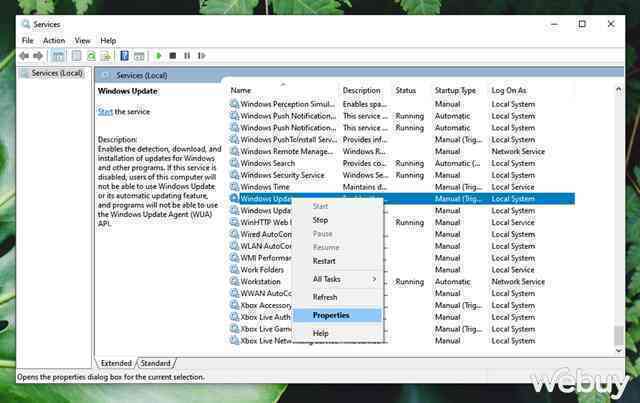Click the Start Service play icon
Screen dimensions: 640x403
coord(158,56)
